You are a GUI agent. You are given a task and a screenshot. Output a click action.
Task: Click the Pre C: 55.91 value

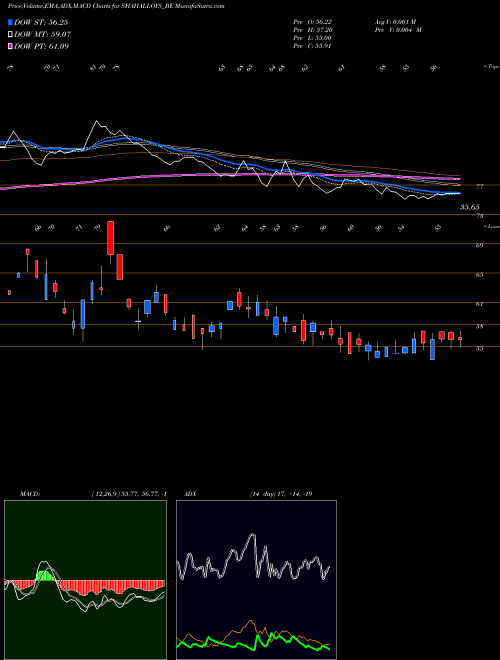click(313, 46)
